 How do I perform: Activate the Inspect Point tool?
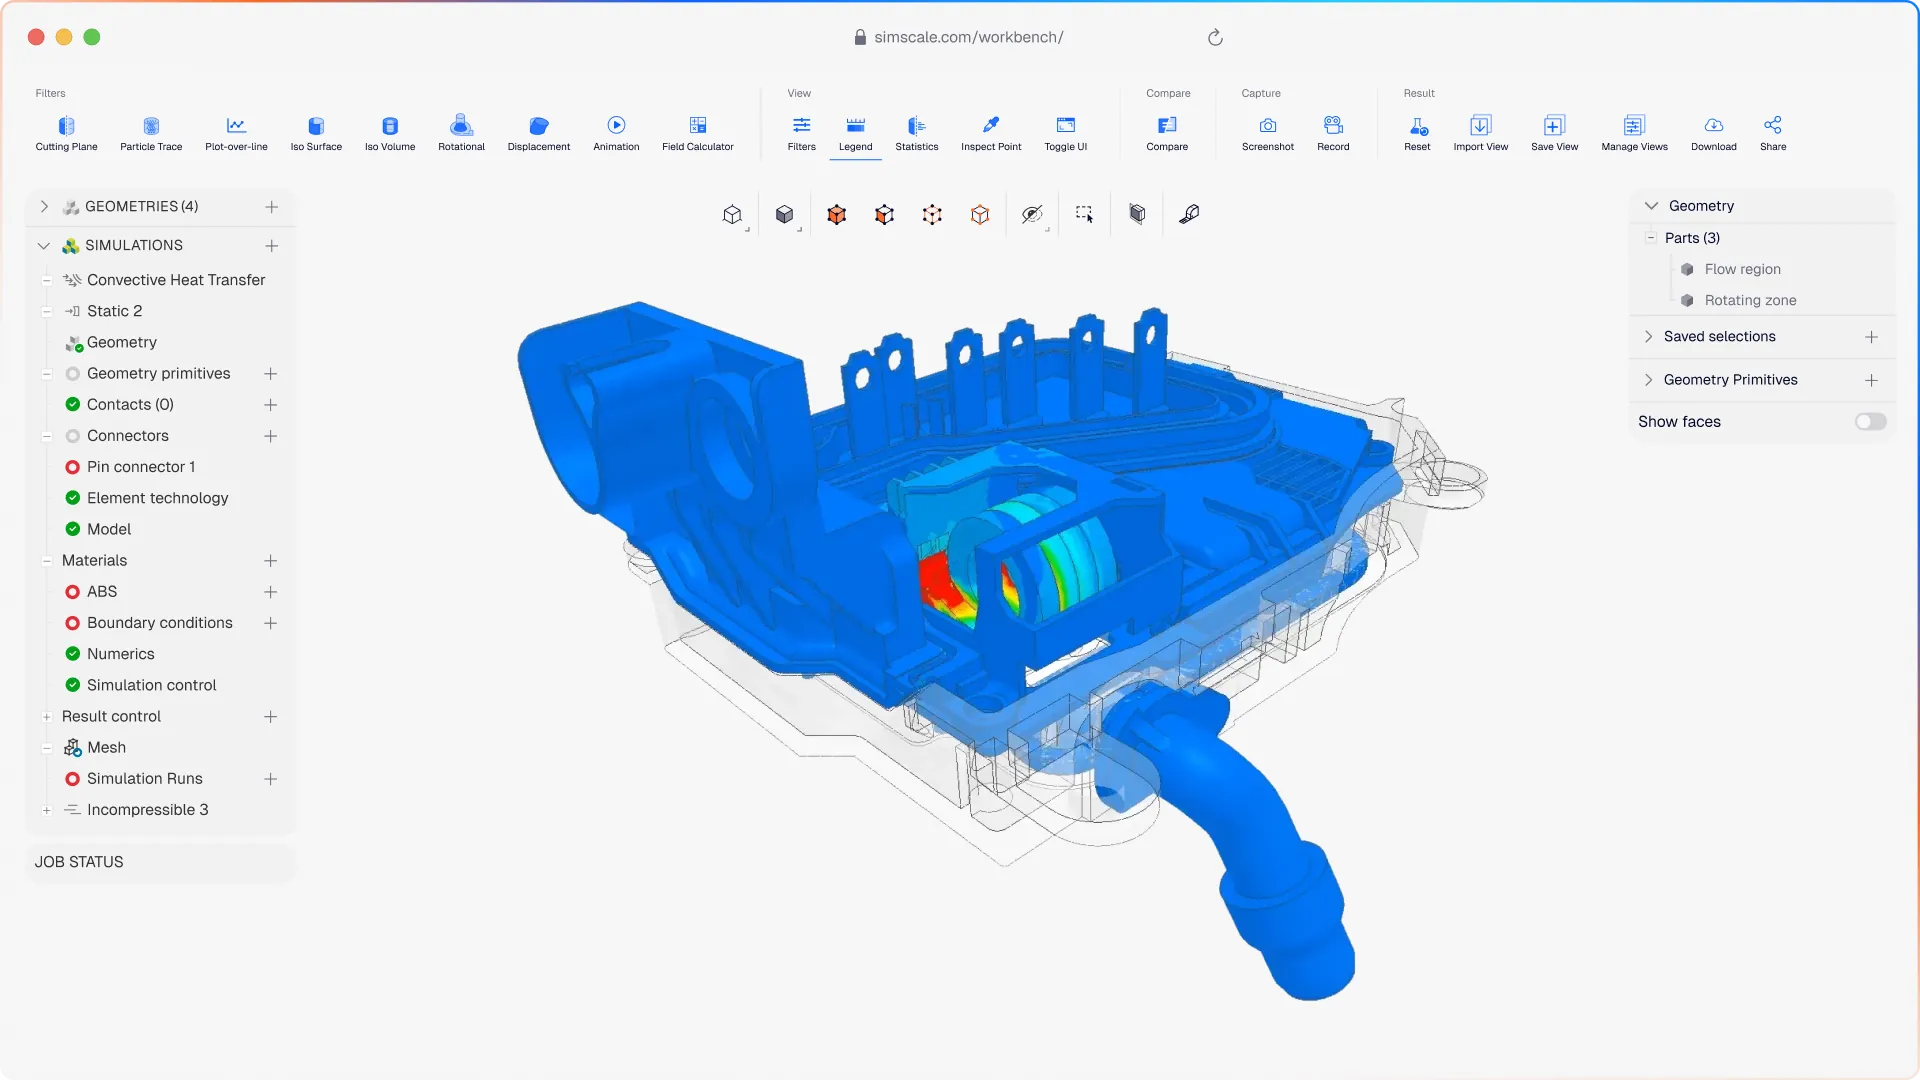[x=991, y=133]
